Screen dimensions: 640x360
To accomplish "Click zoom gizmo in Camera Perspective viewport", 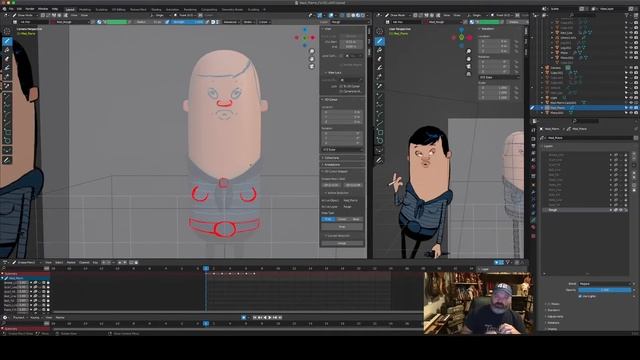I will tap(312, 51).
